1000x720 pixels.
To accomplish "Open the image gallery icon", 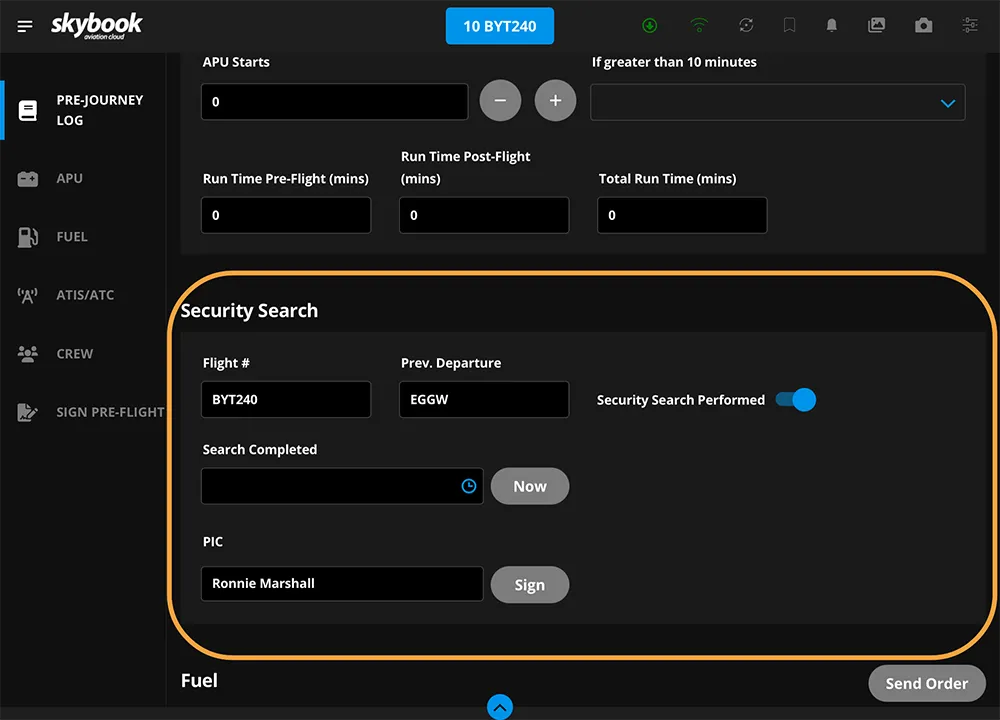I will pos(877,26).
